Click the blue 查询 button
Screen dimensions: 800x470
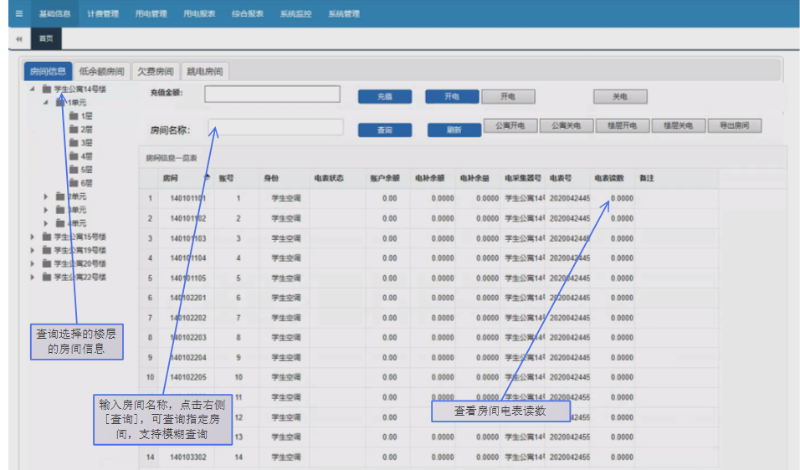tap(384, 130)
